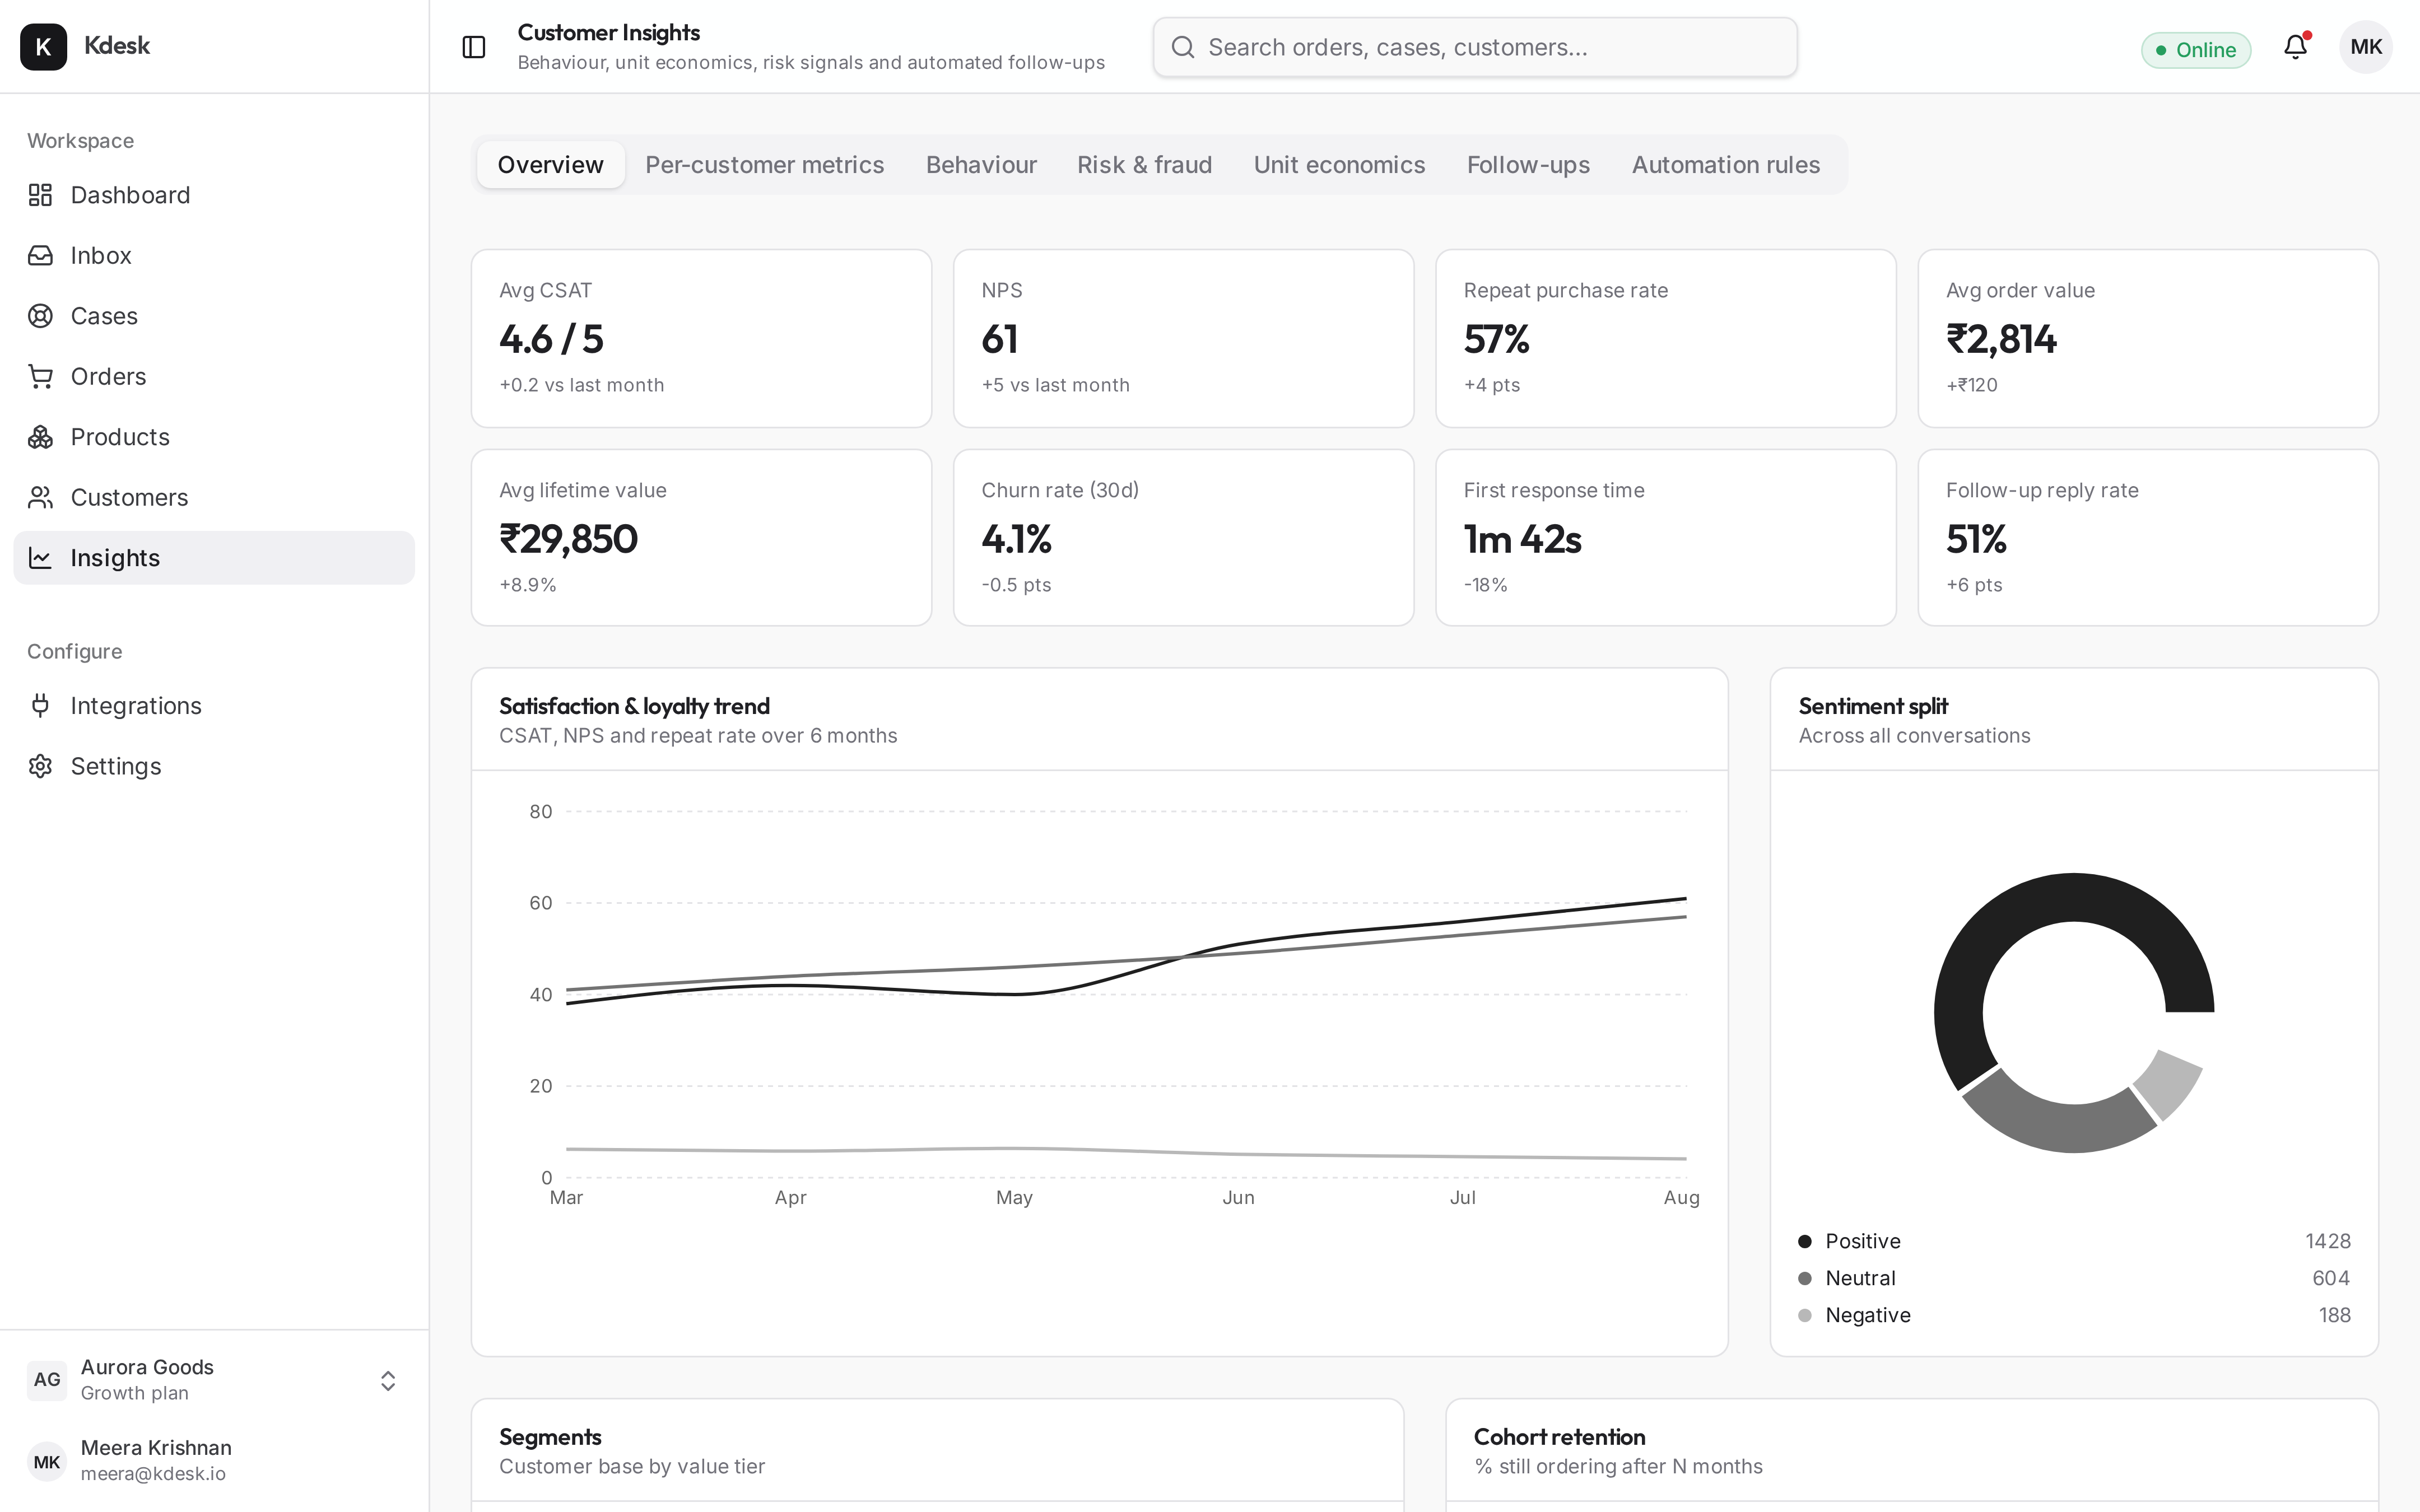
Task: Go to Automation rules tab
Action: point(1726,165)
